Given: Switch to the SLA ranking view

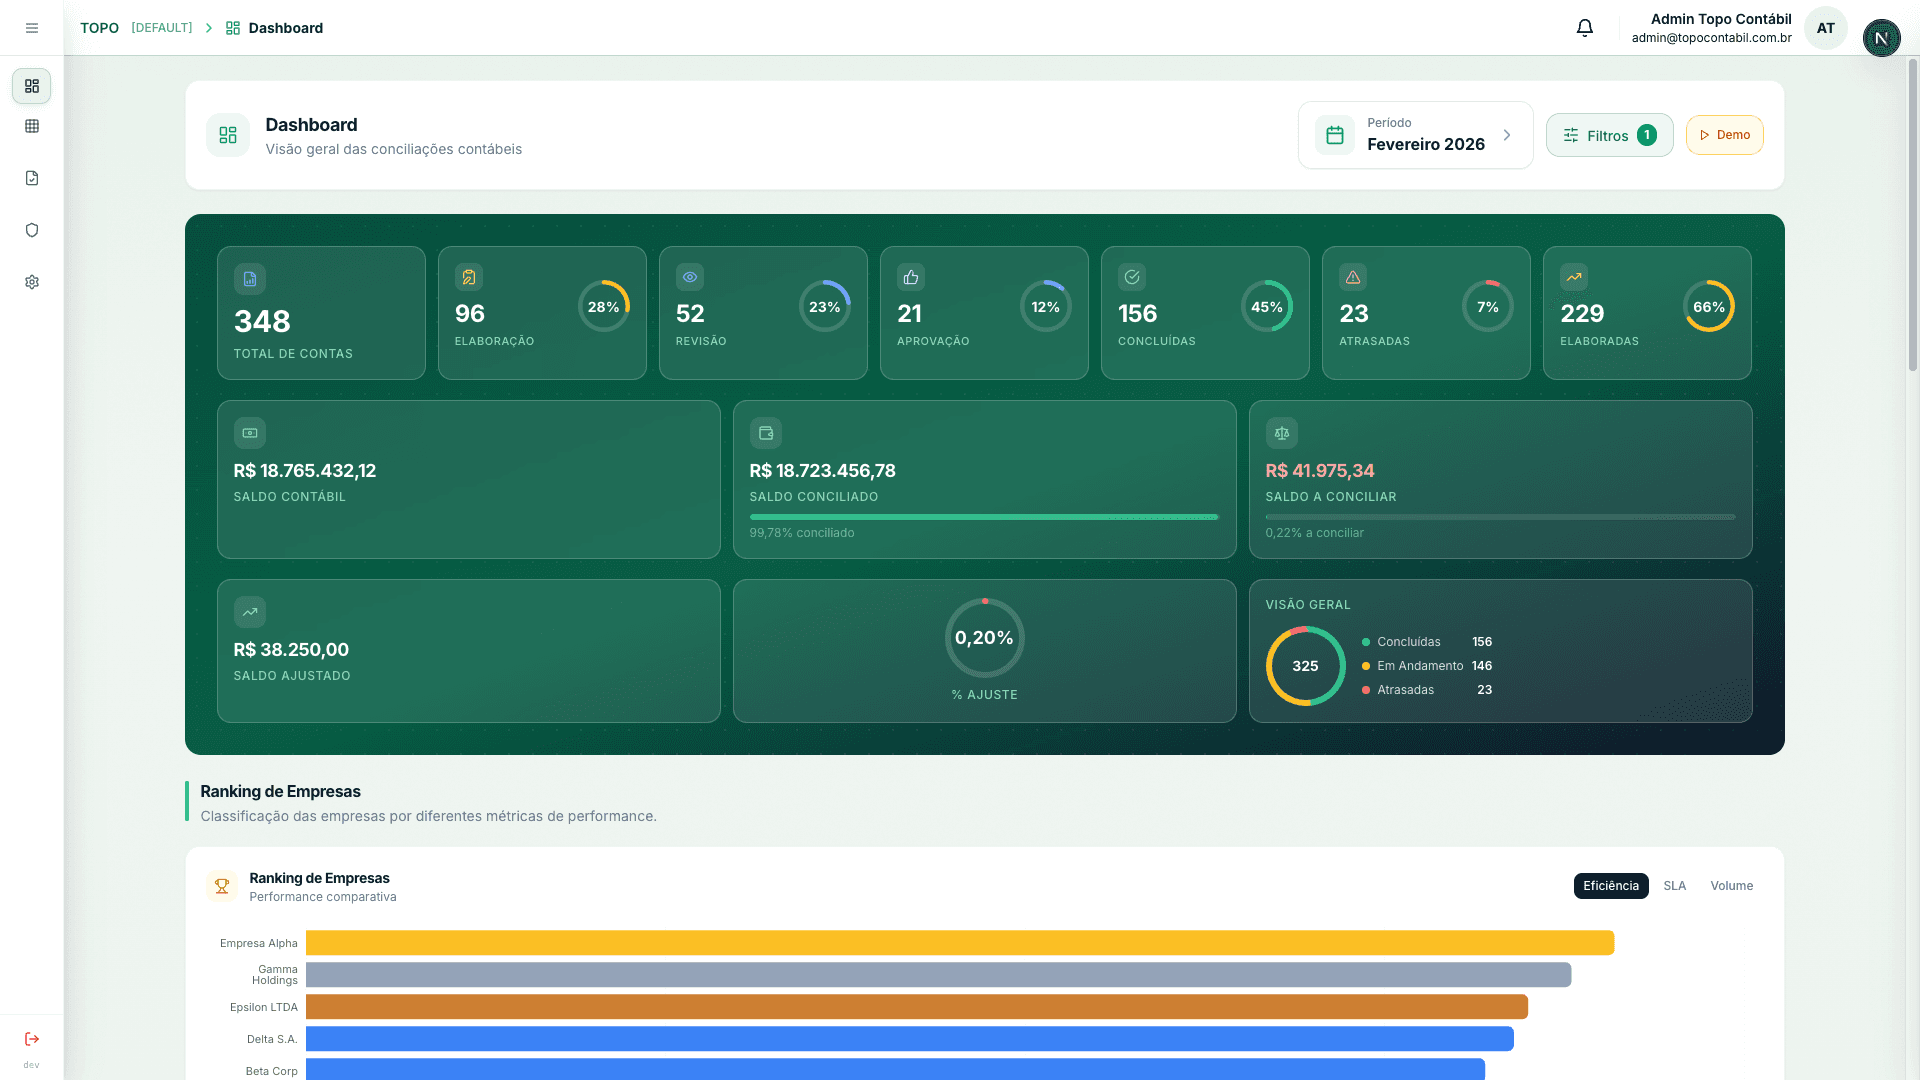Looking at the screenshot, I should click(1675, 885).
